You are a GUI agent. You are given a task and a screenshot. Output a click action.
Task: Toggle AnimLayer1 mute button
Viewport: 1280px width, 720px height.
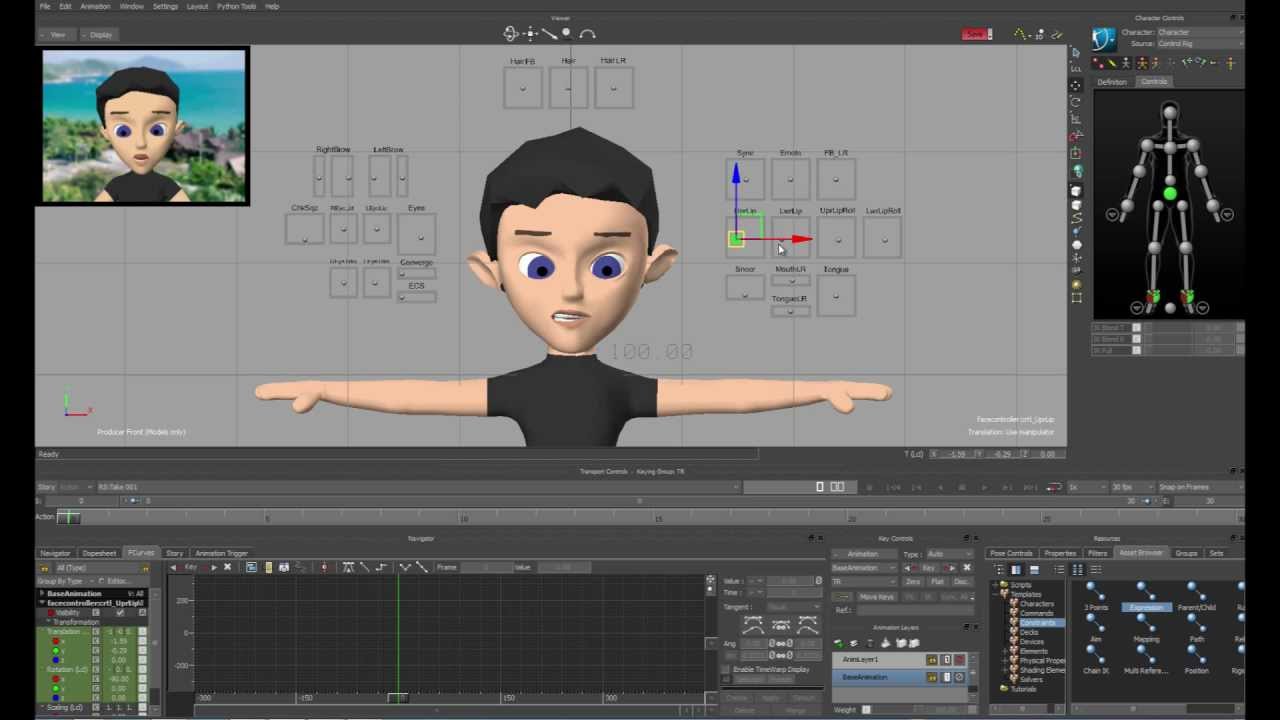pyautogui.click(x=959, y=660)
